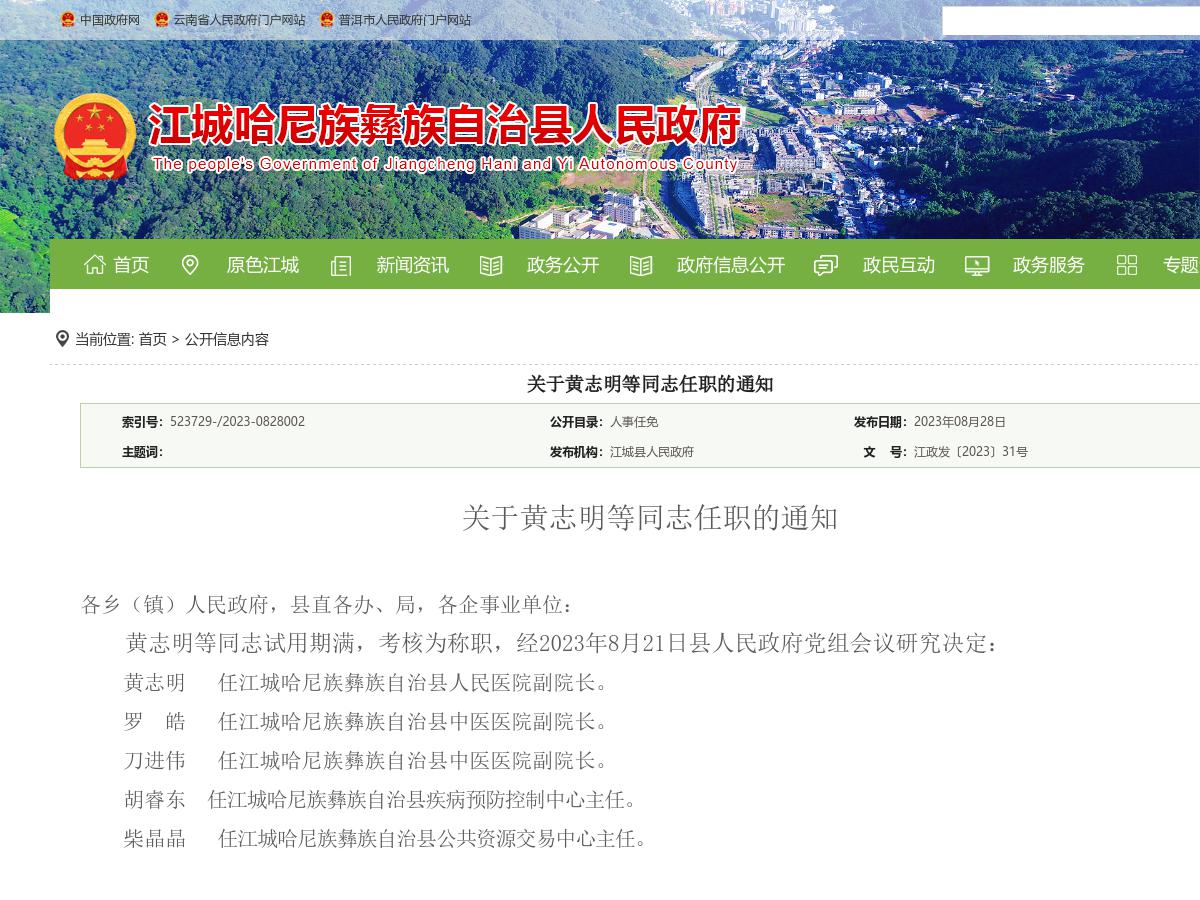
Task: Click the pages icon beside 政府信息公开
Action: [640, 265]
